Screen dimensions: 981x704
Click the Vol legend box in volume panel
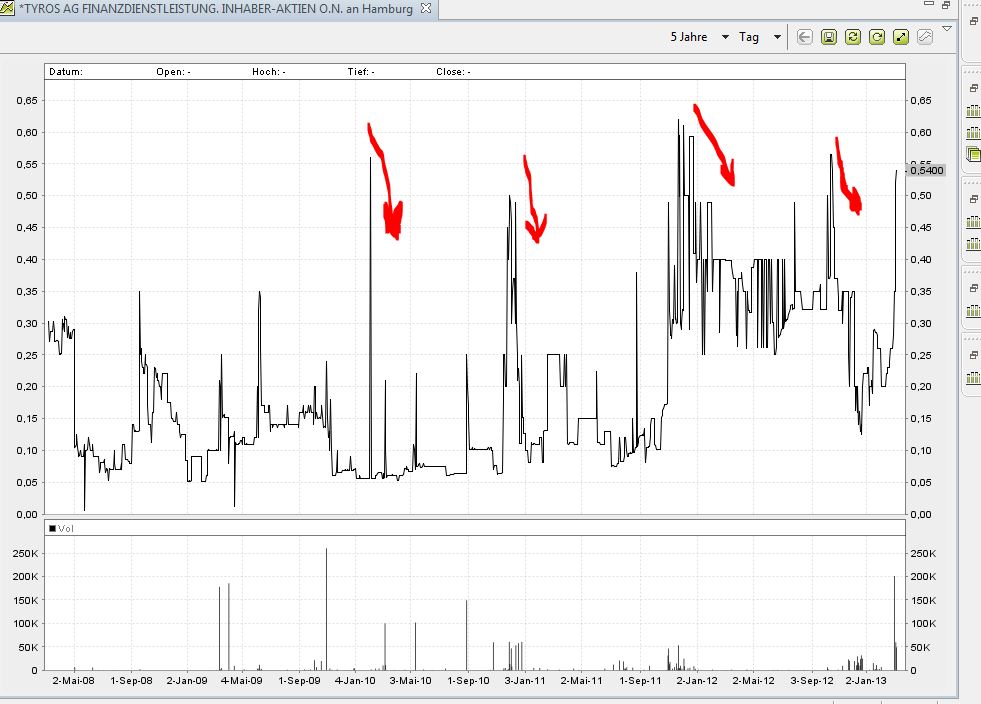(x=53, y=528)
